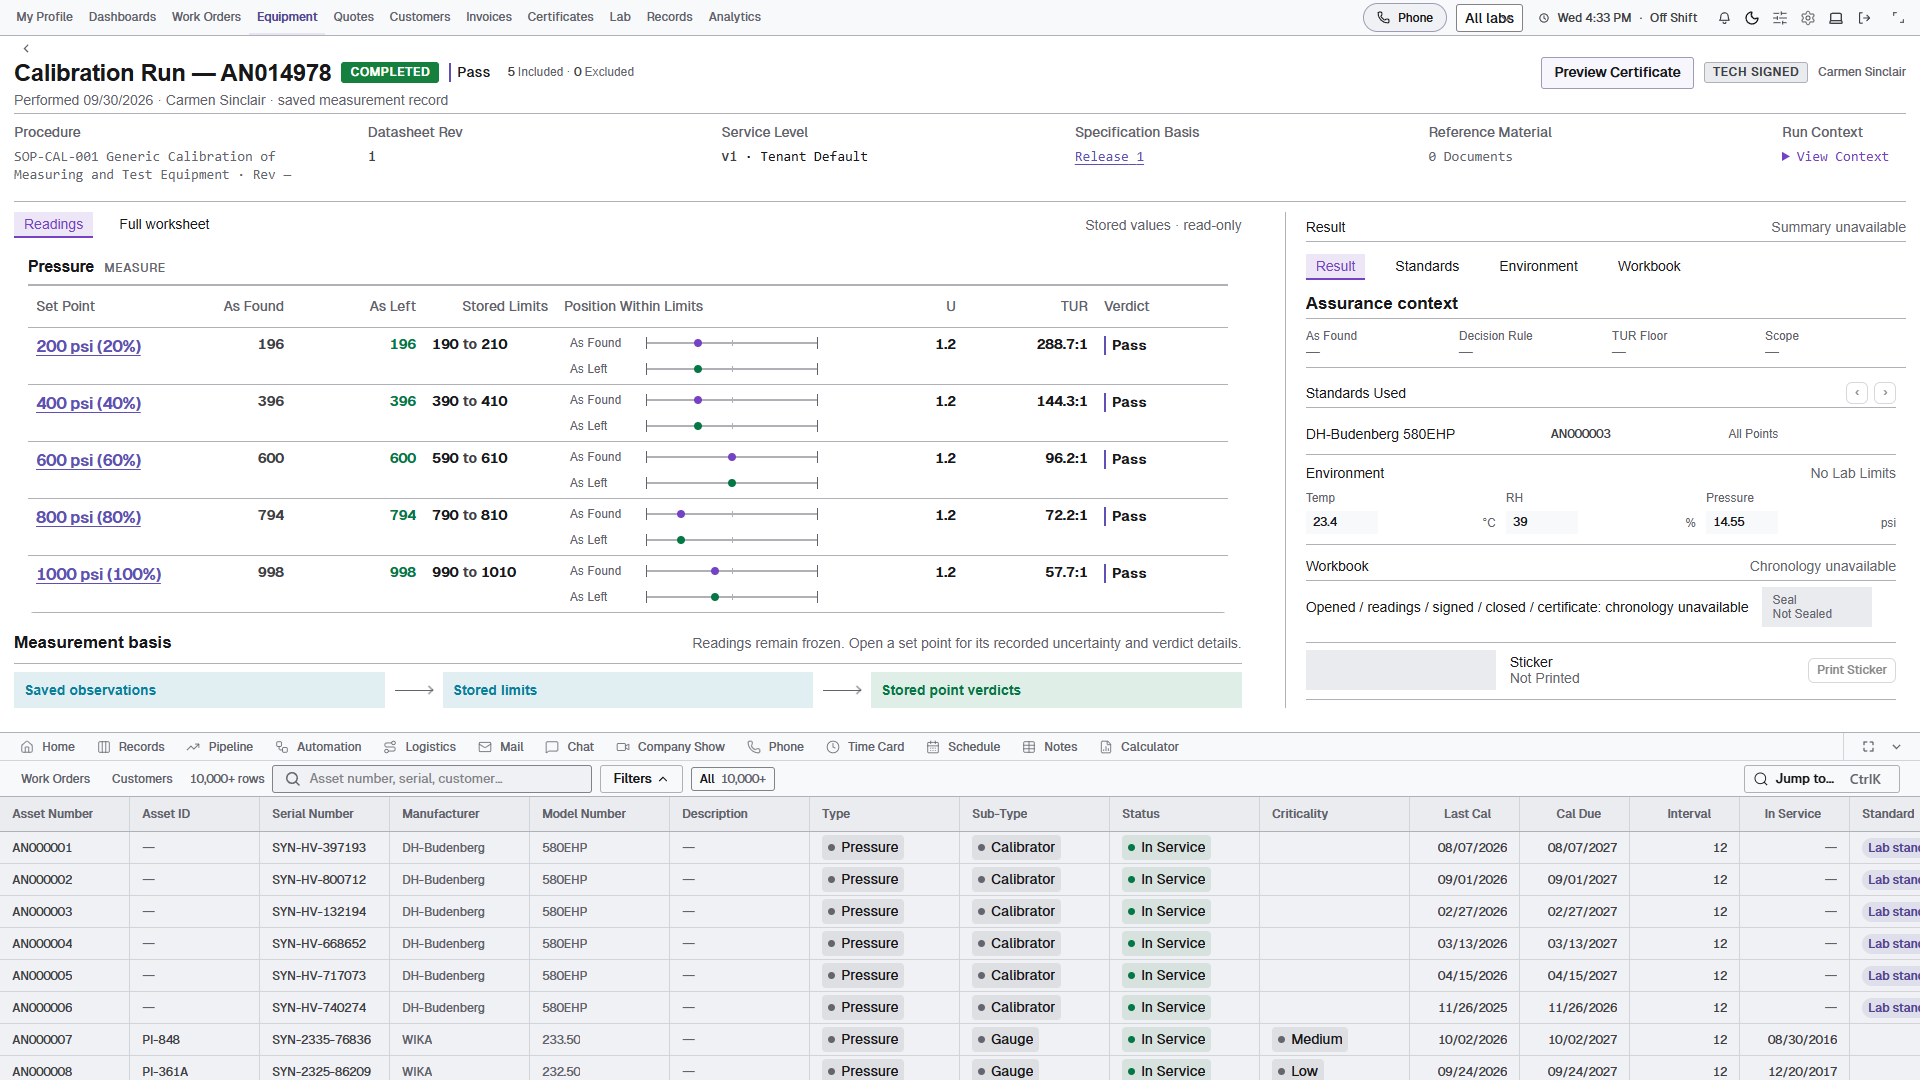Viewport: 1920px width, 1080px height.
Task: Open the Workbook result tab
Action: tap(1649, 266)
